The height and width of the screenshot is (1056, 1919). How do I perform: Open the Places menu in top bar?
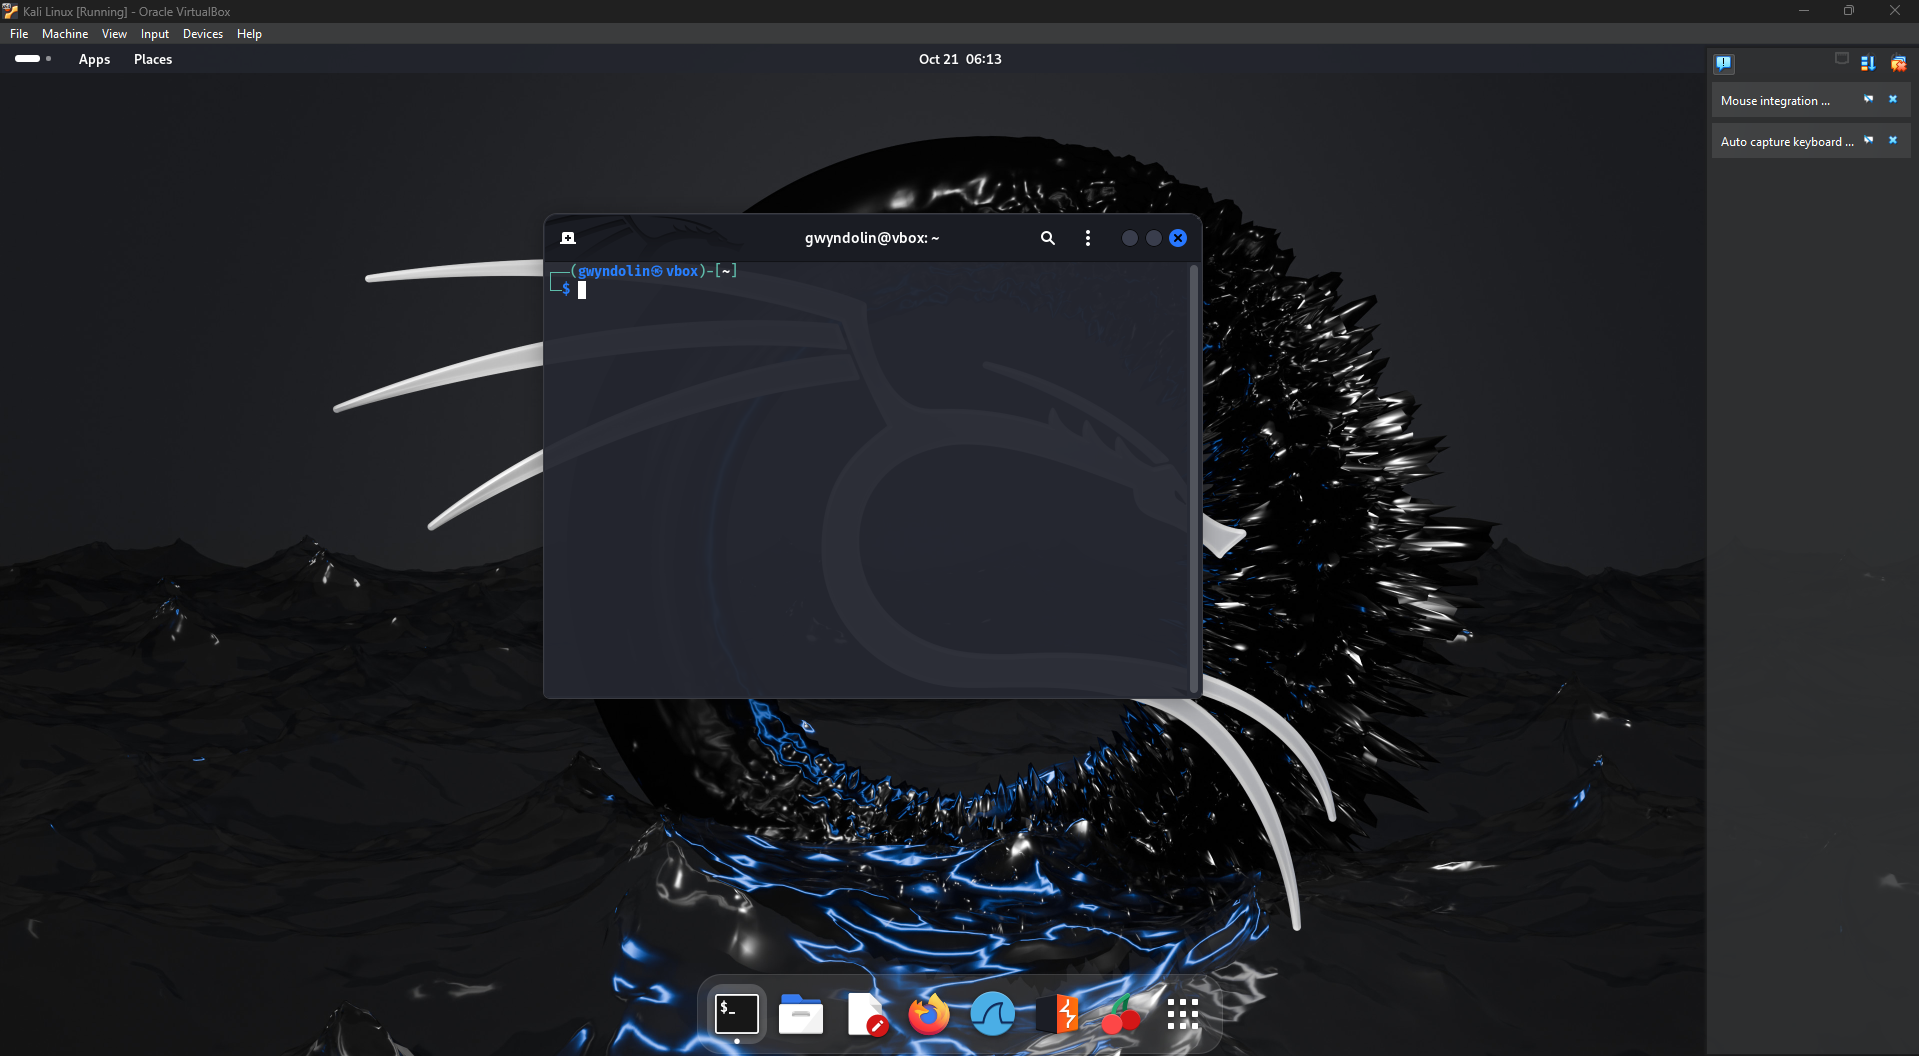(153, 59)
